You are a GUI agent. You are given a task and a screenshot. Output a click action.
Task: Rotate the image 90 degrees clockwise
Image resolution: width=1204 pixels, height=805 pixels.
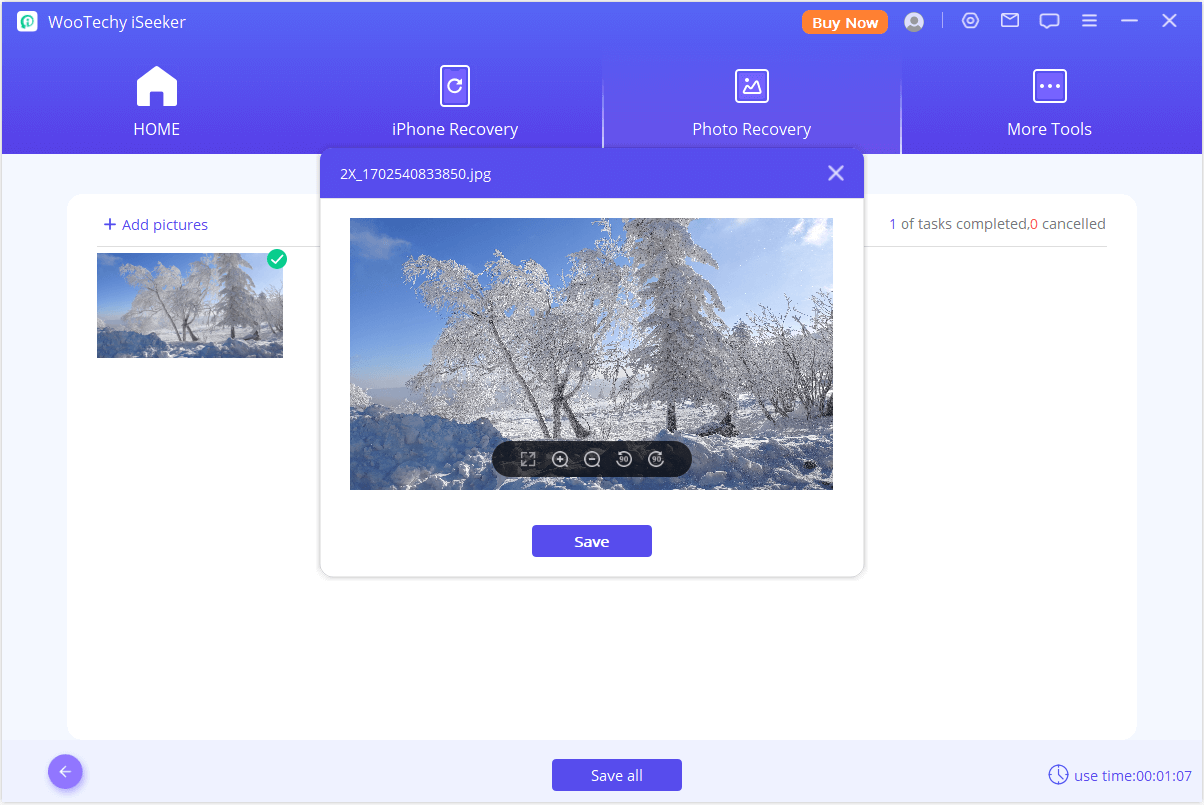(656, 459)
